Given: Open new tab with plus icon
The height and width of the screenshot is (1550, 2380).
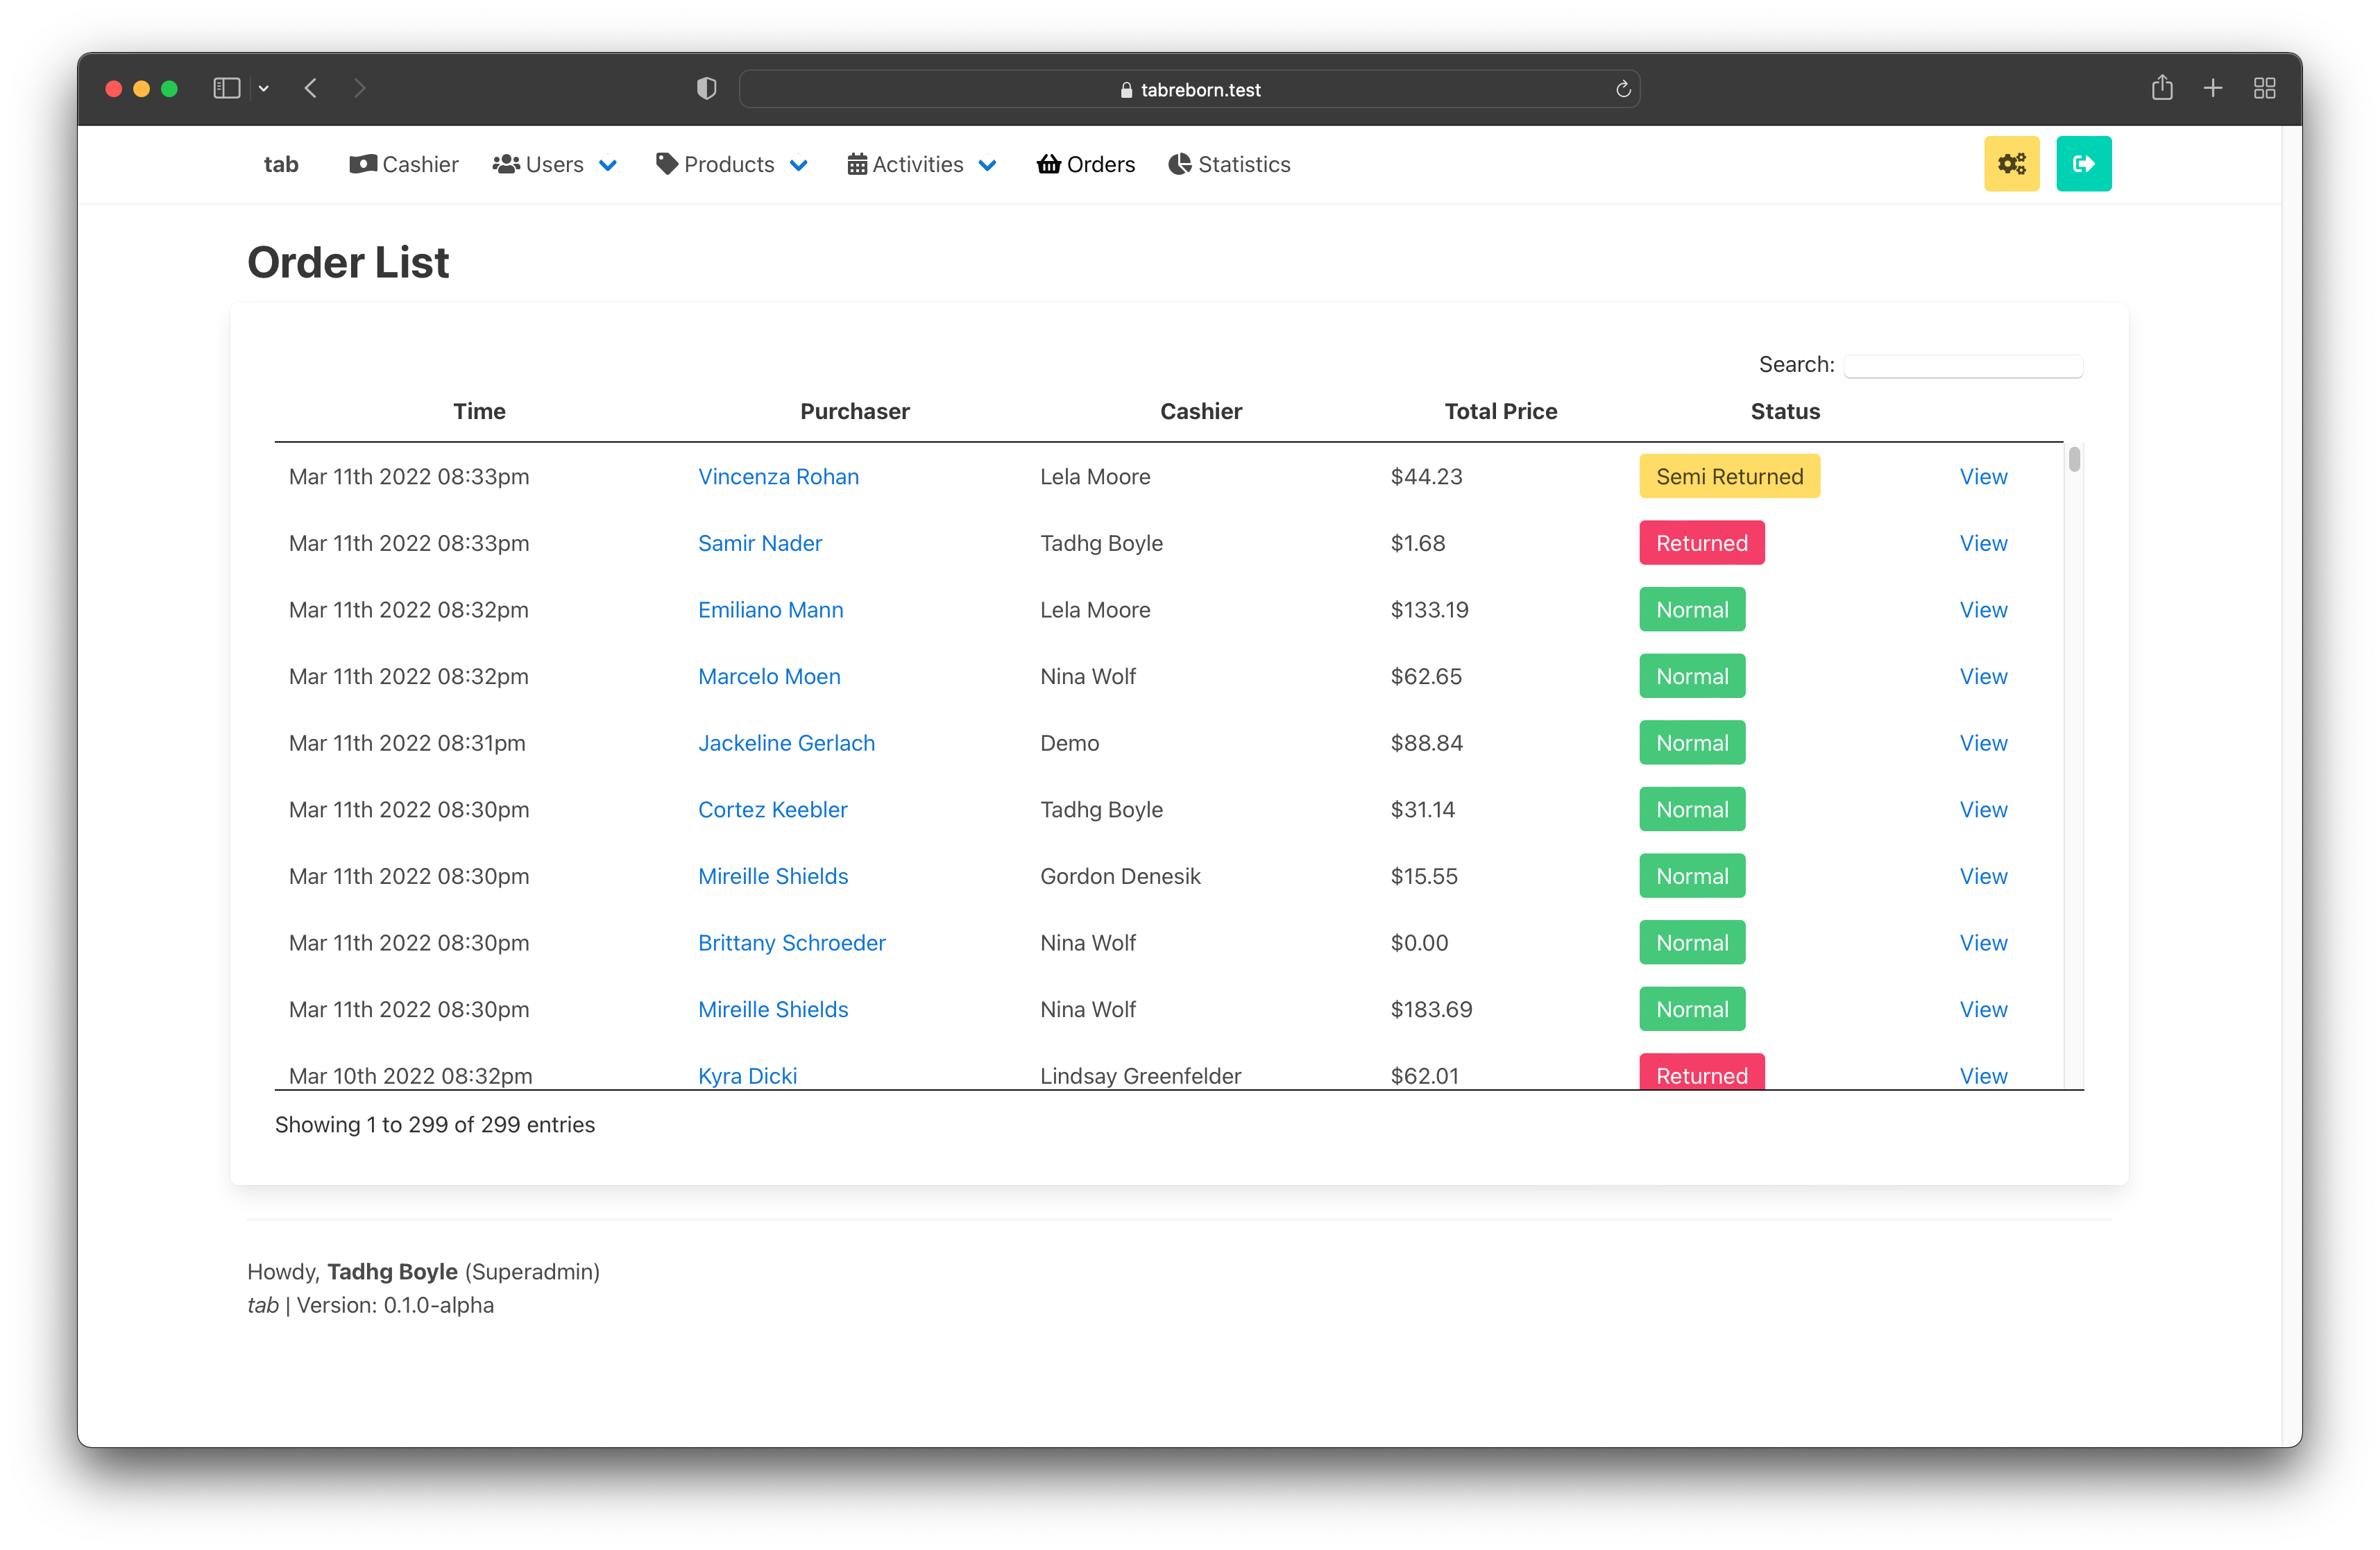Looking at the screenshot, I should (x=2213, y=88).
